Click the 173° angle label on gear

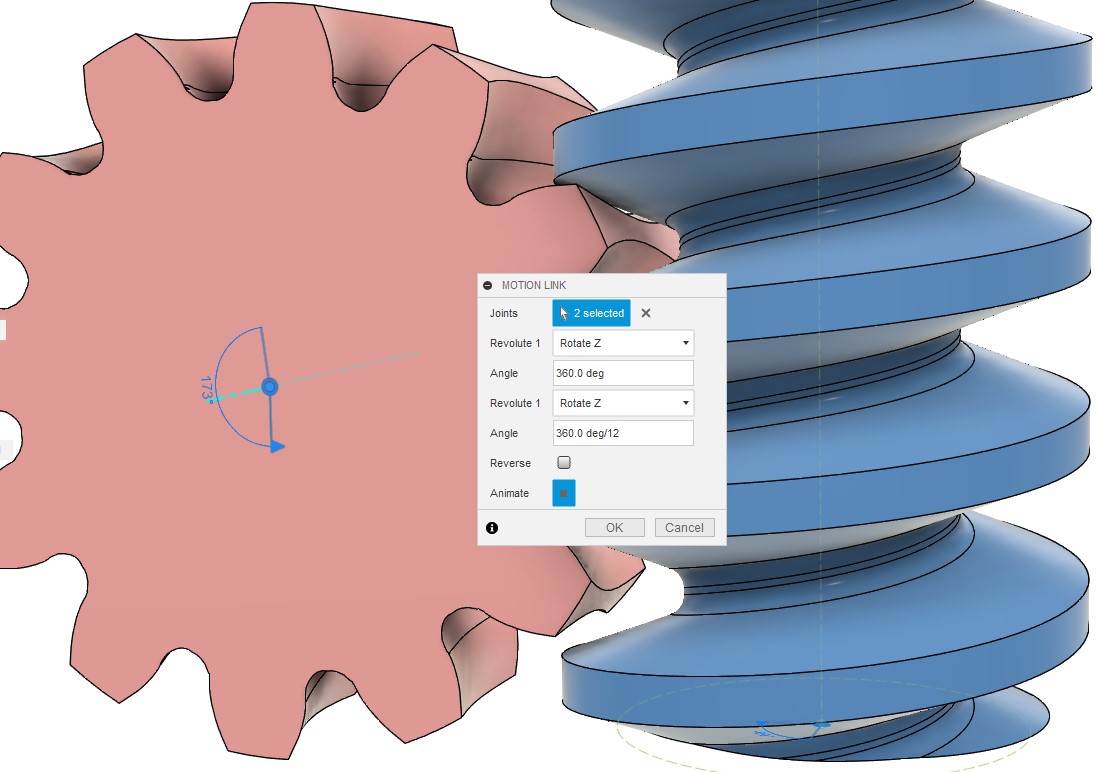pos(207,389)
